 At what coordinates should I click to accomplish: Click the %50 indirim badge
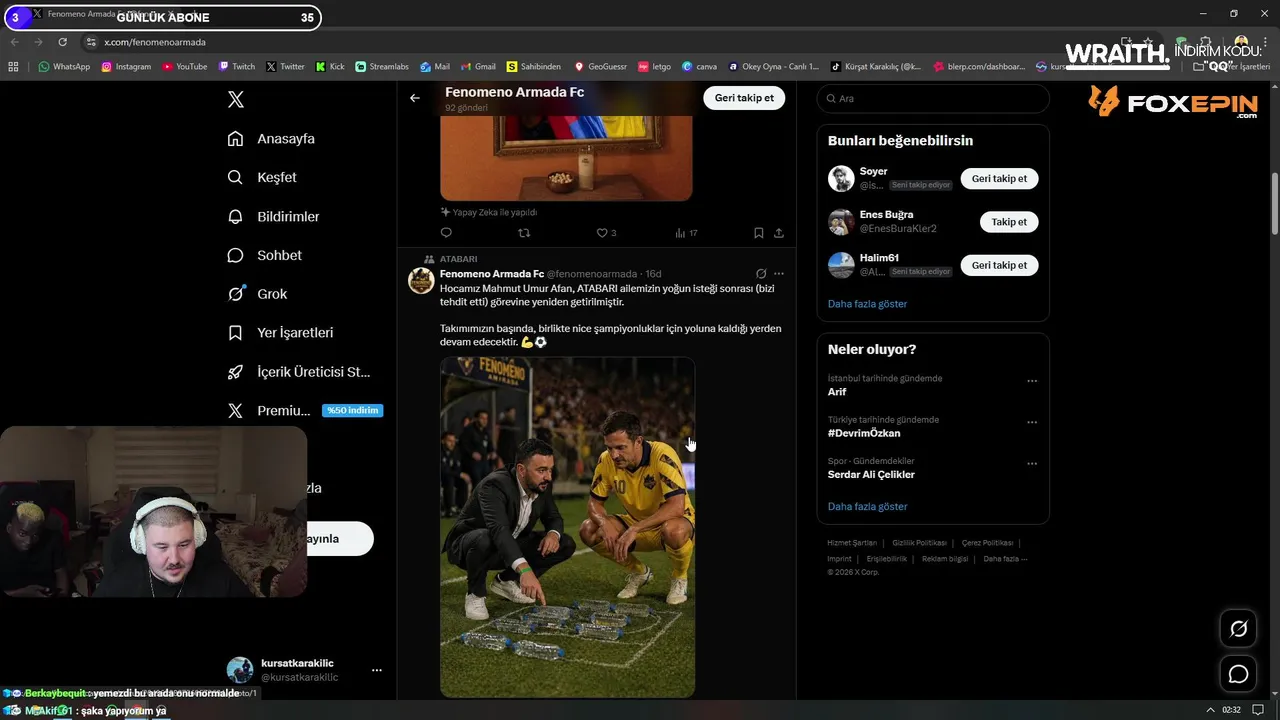point(352,410)
